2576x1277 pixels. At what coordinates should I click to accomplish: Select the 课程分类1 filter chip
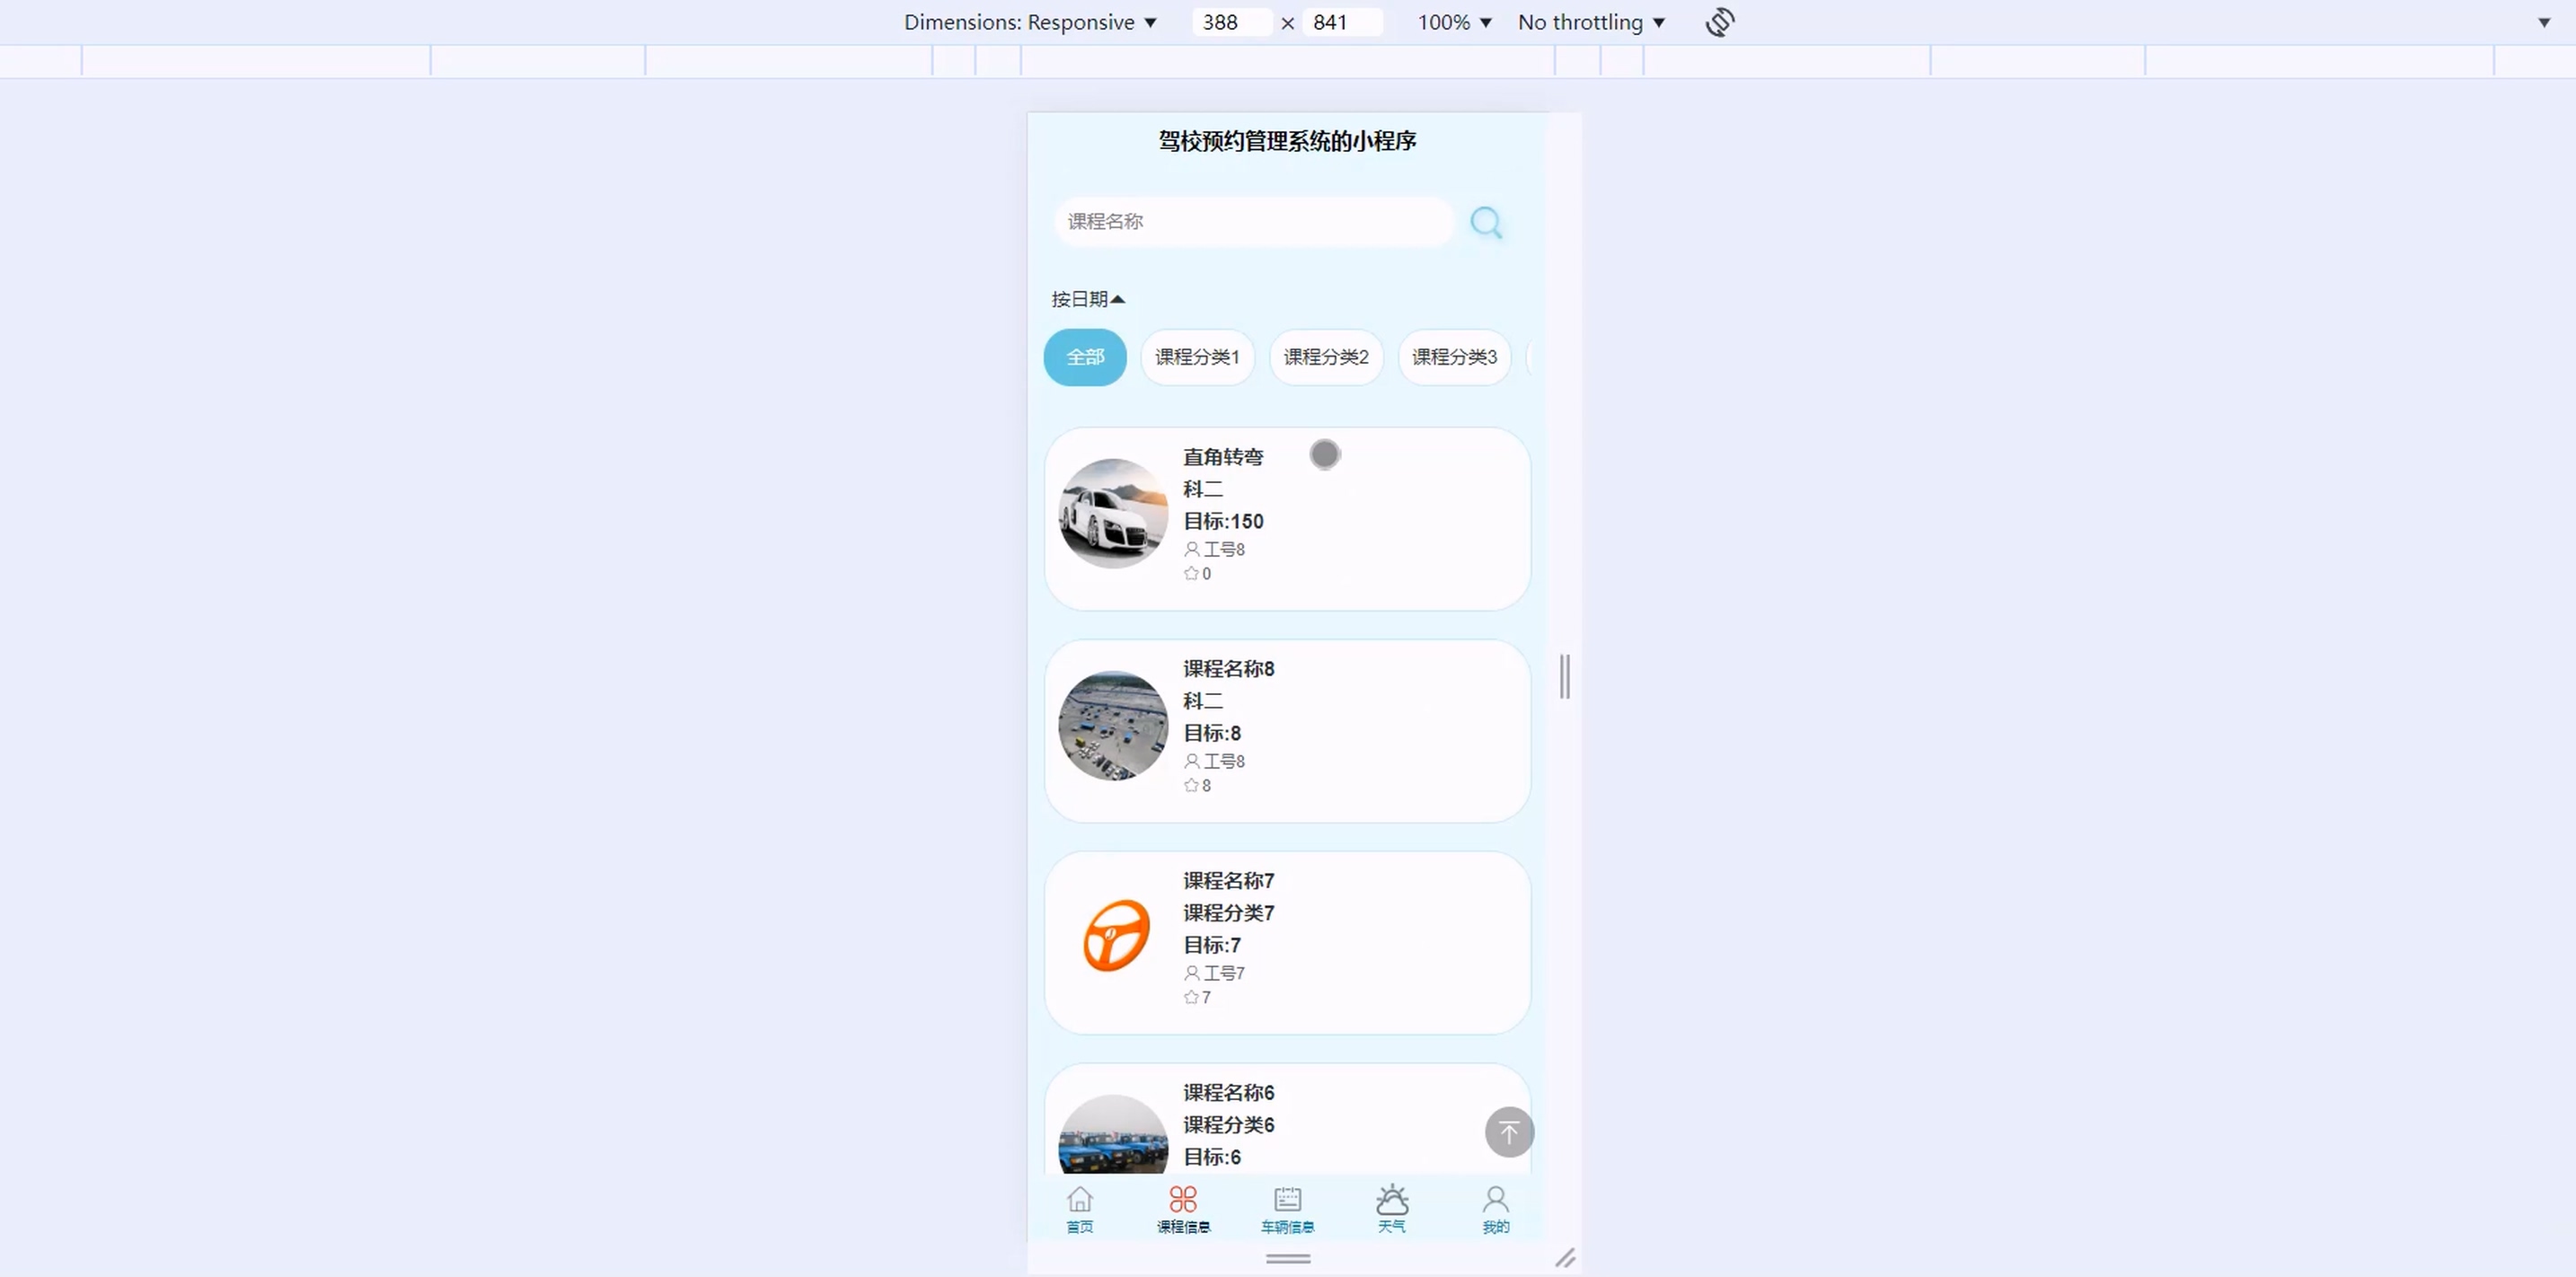[1197, 357]
